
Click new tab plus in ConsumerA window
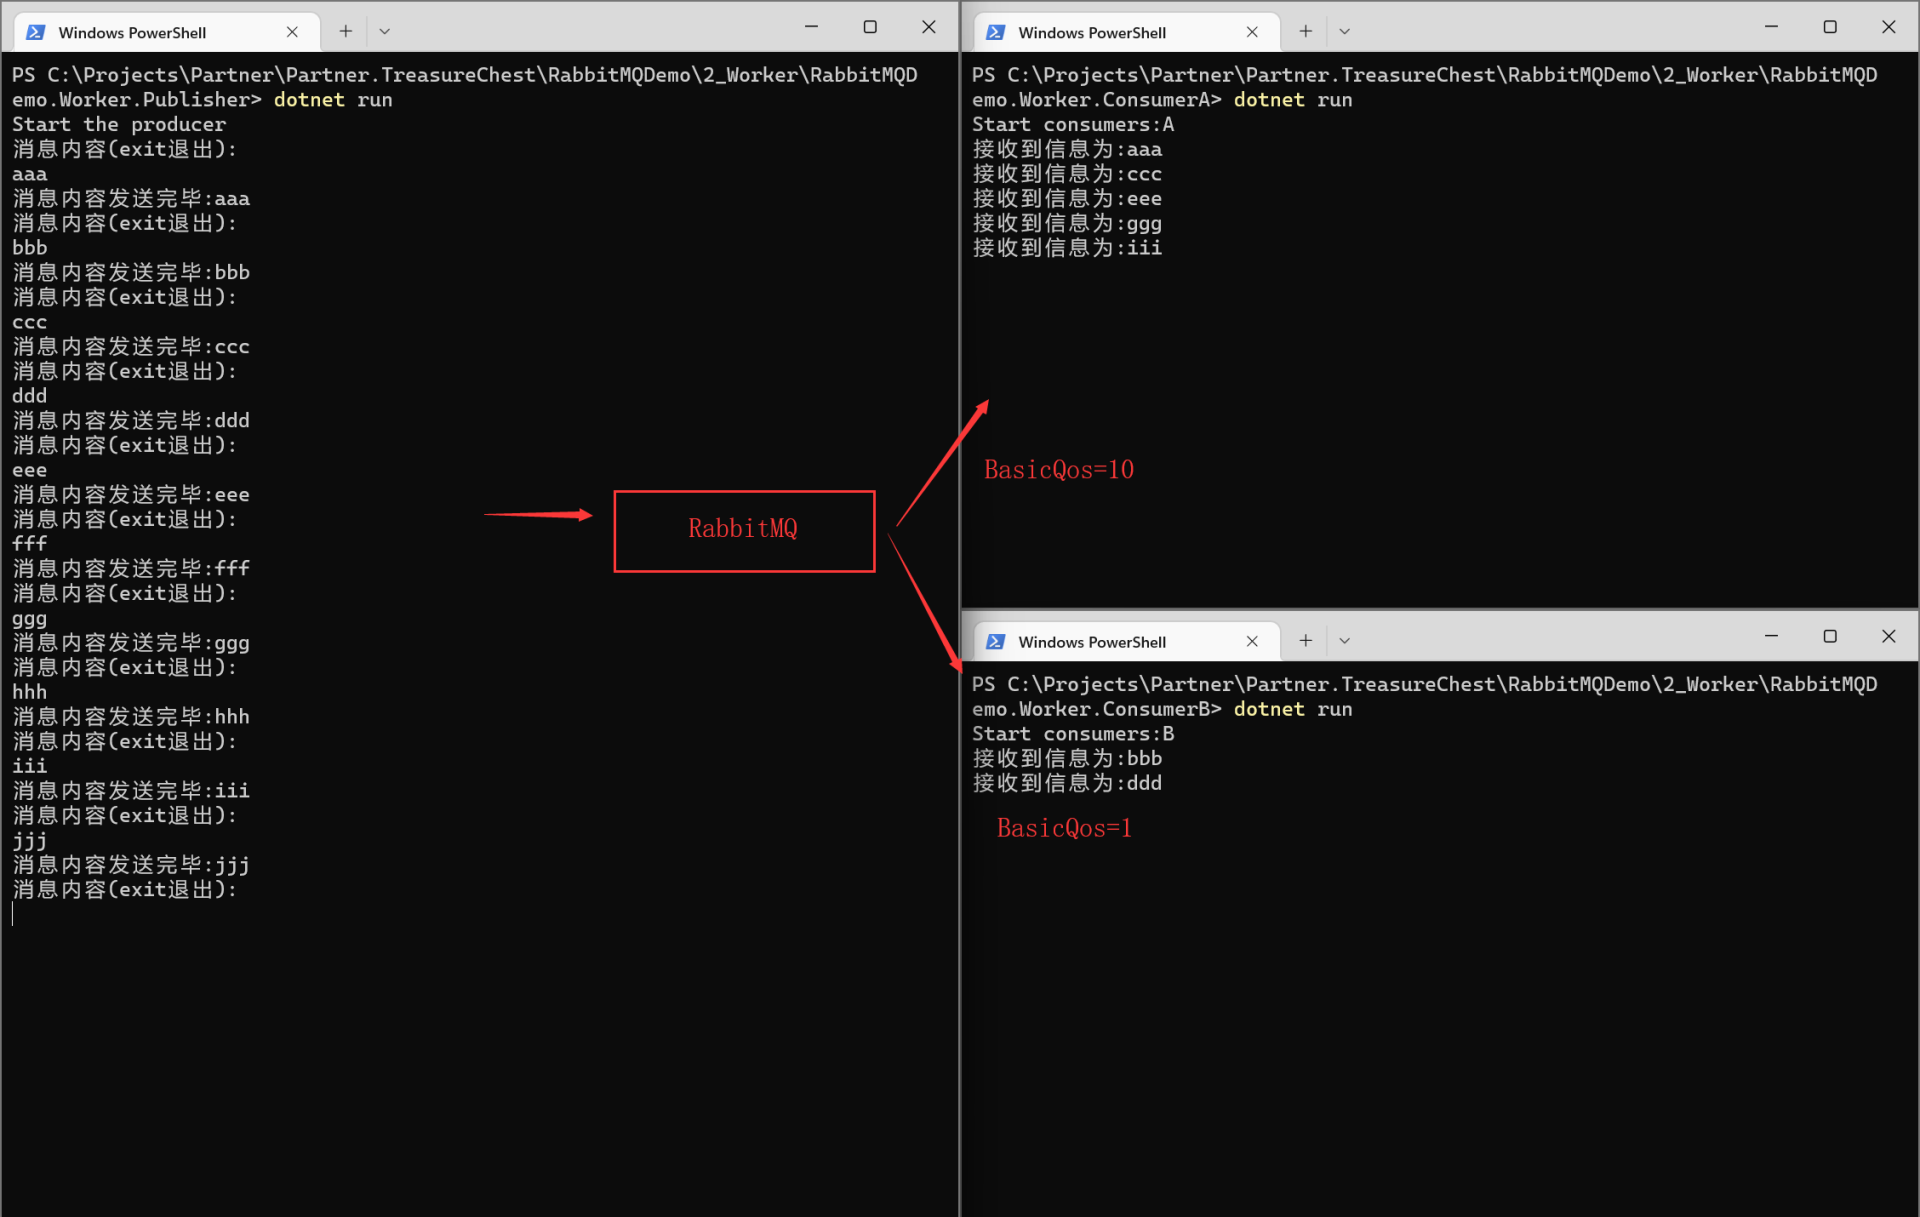click(1305, 31)
